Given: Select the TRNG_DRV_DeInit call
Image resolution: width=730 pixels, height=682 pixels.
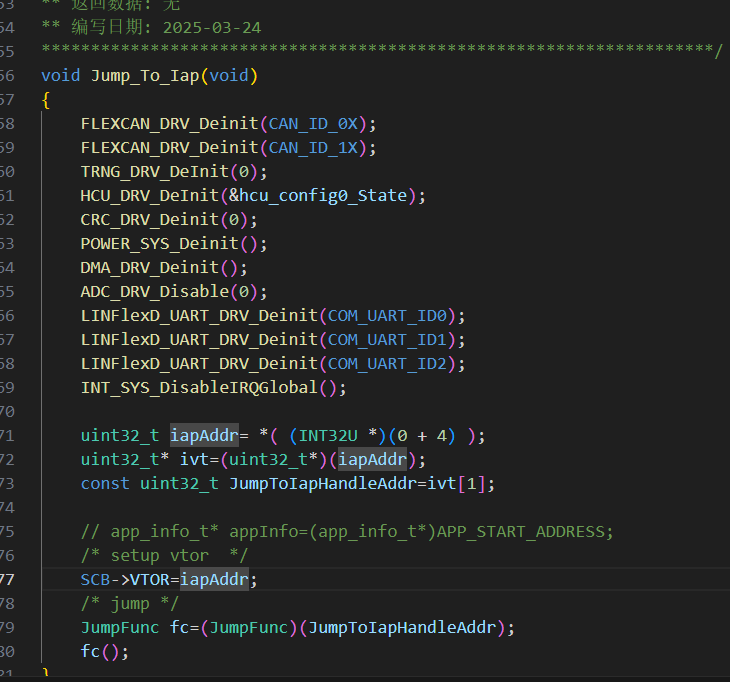Looking at the screenshot, I should tap(155, 171).
